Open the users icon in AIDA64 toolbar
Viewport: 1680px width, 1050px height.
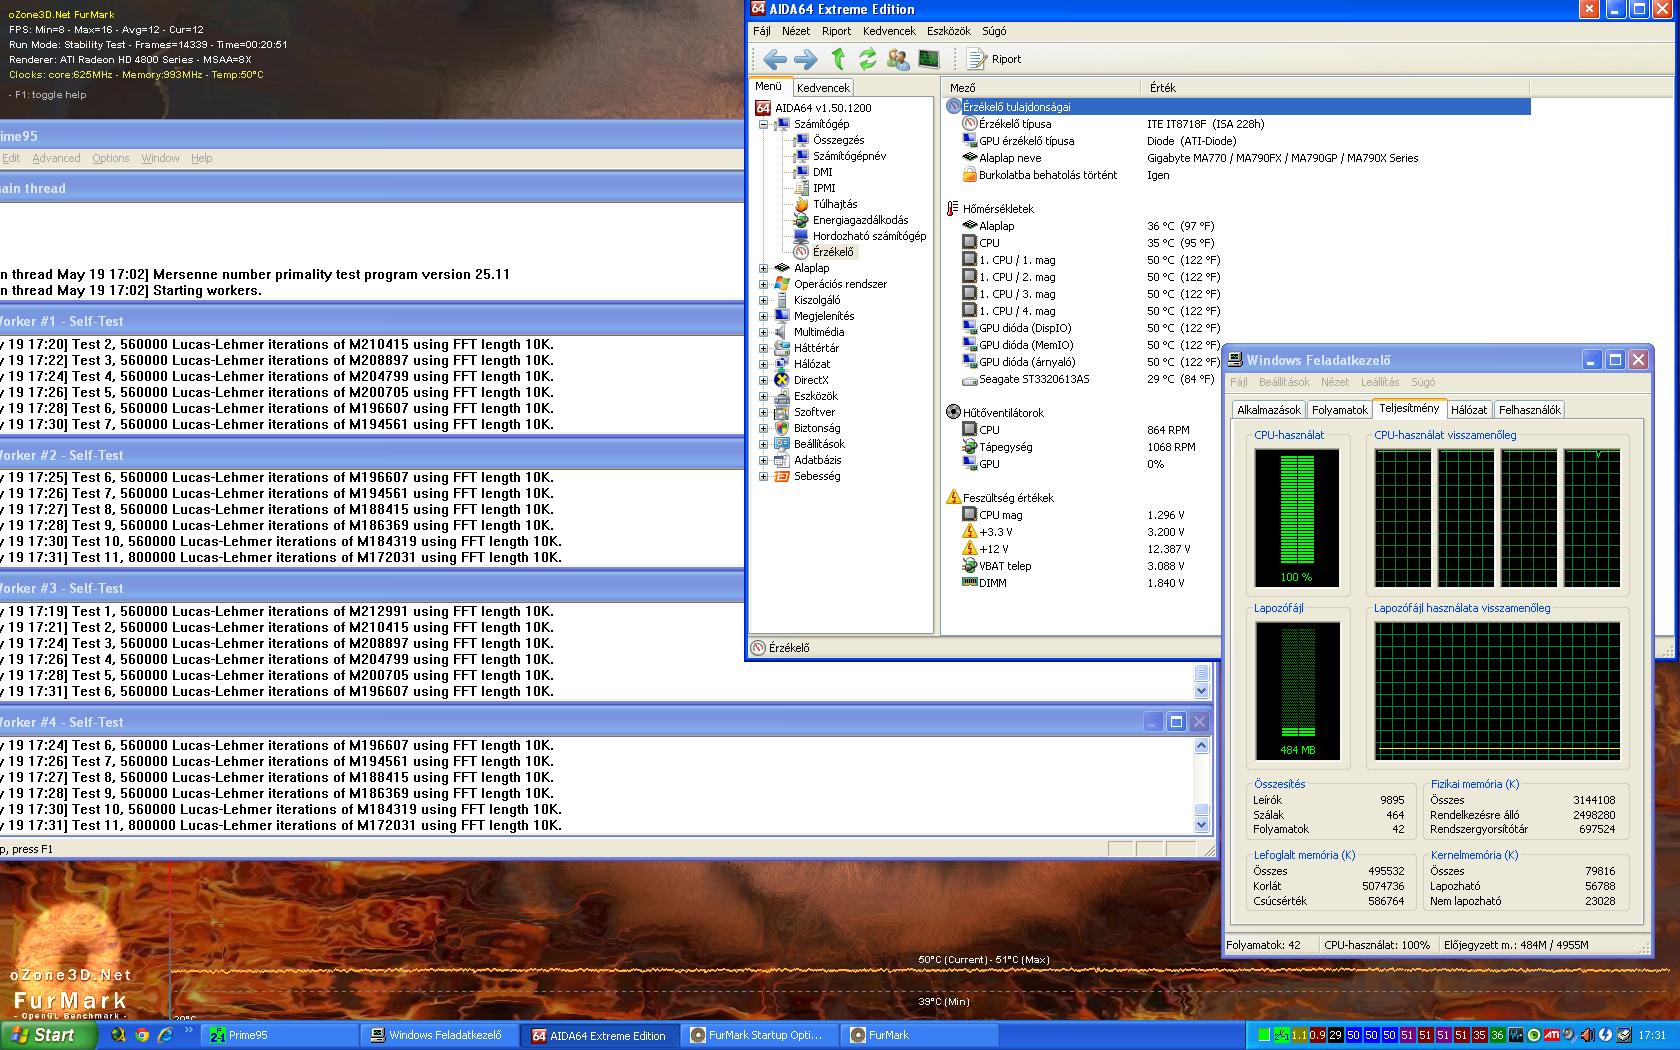tap(898, 59)
